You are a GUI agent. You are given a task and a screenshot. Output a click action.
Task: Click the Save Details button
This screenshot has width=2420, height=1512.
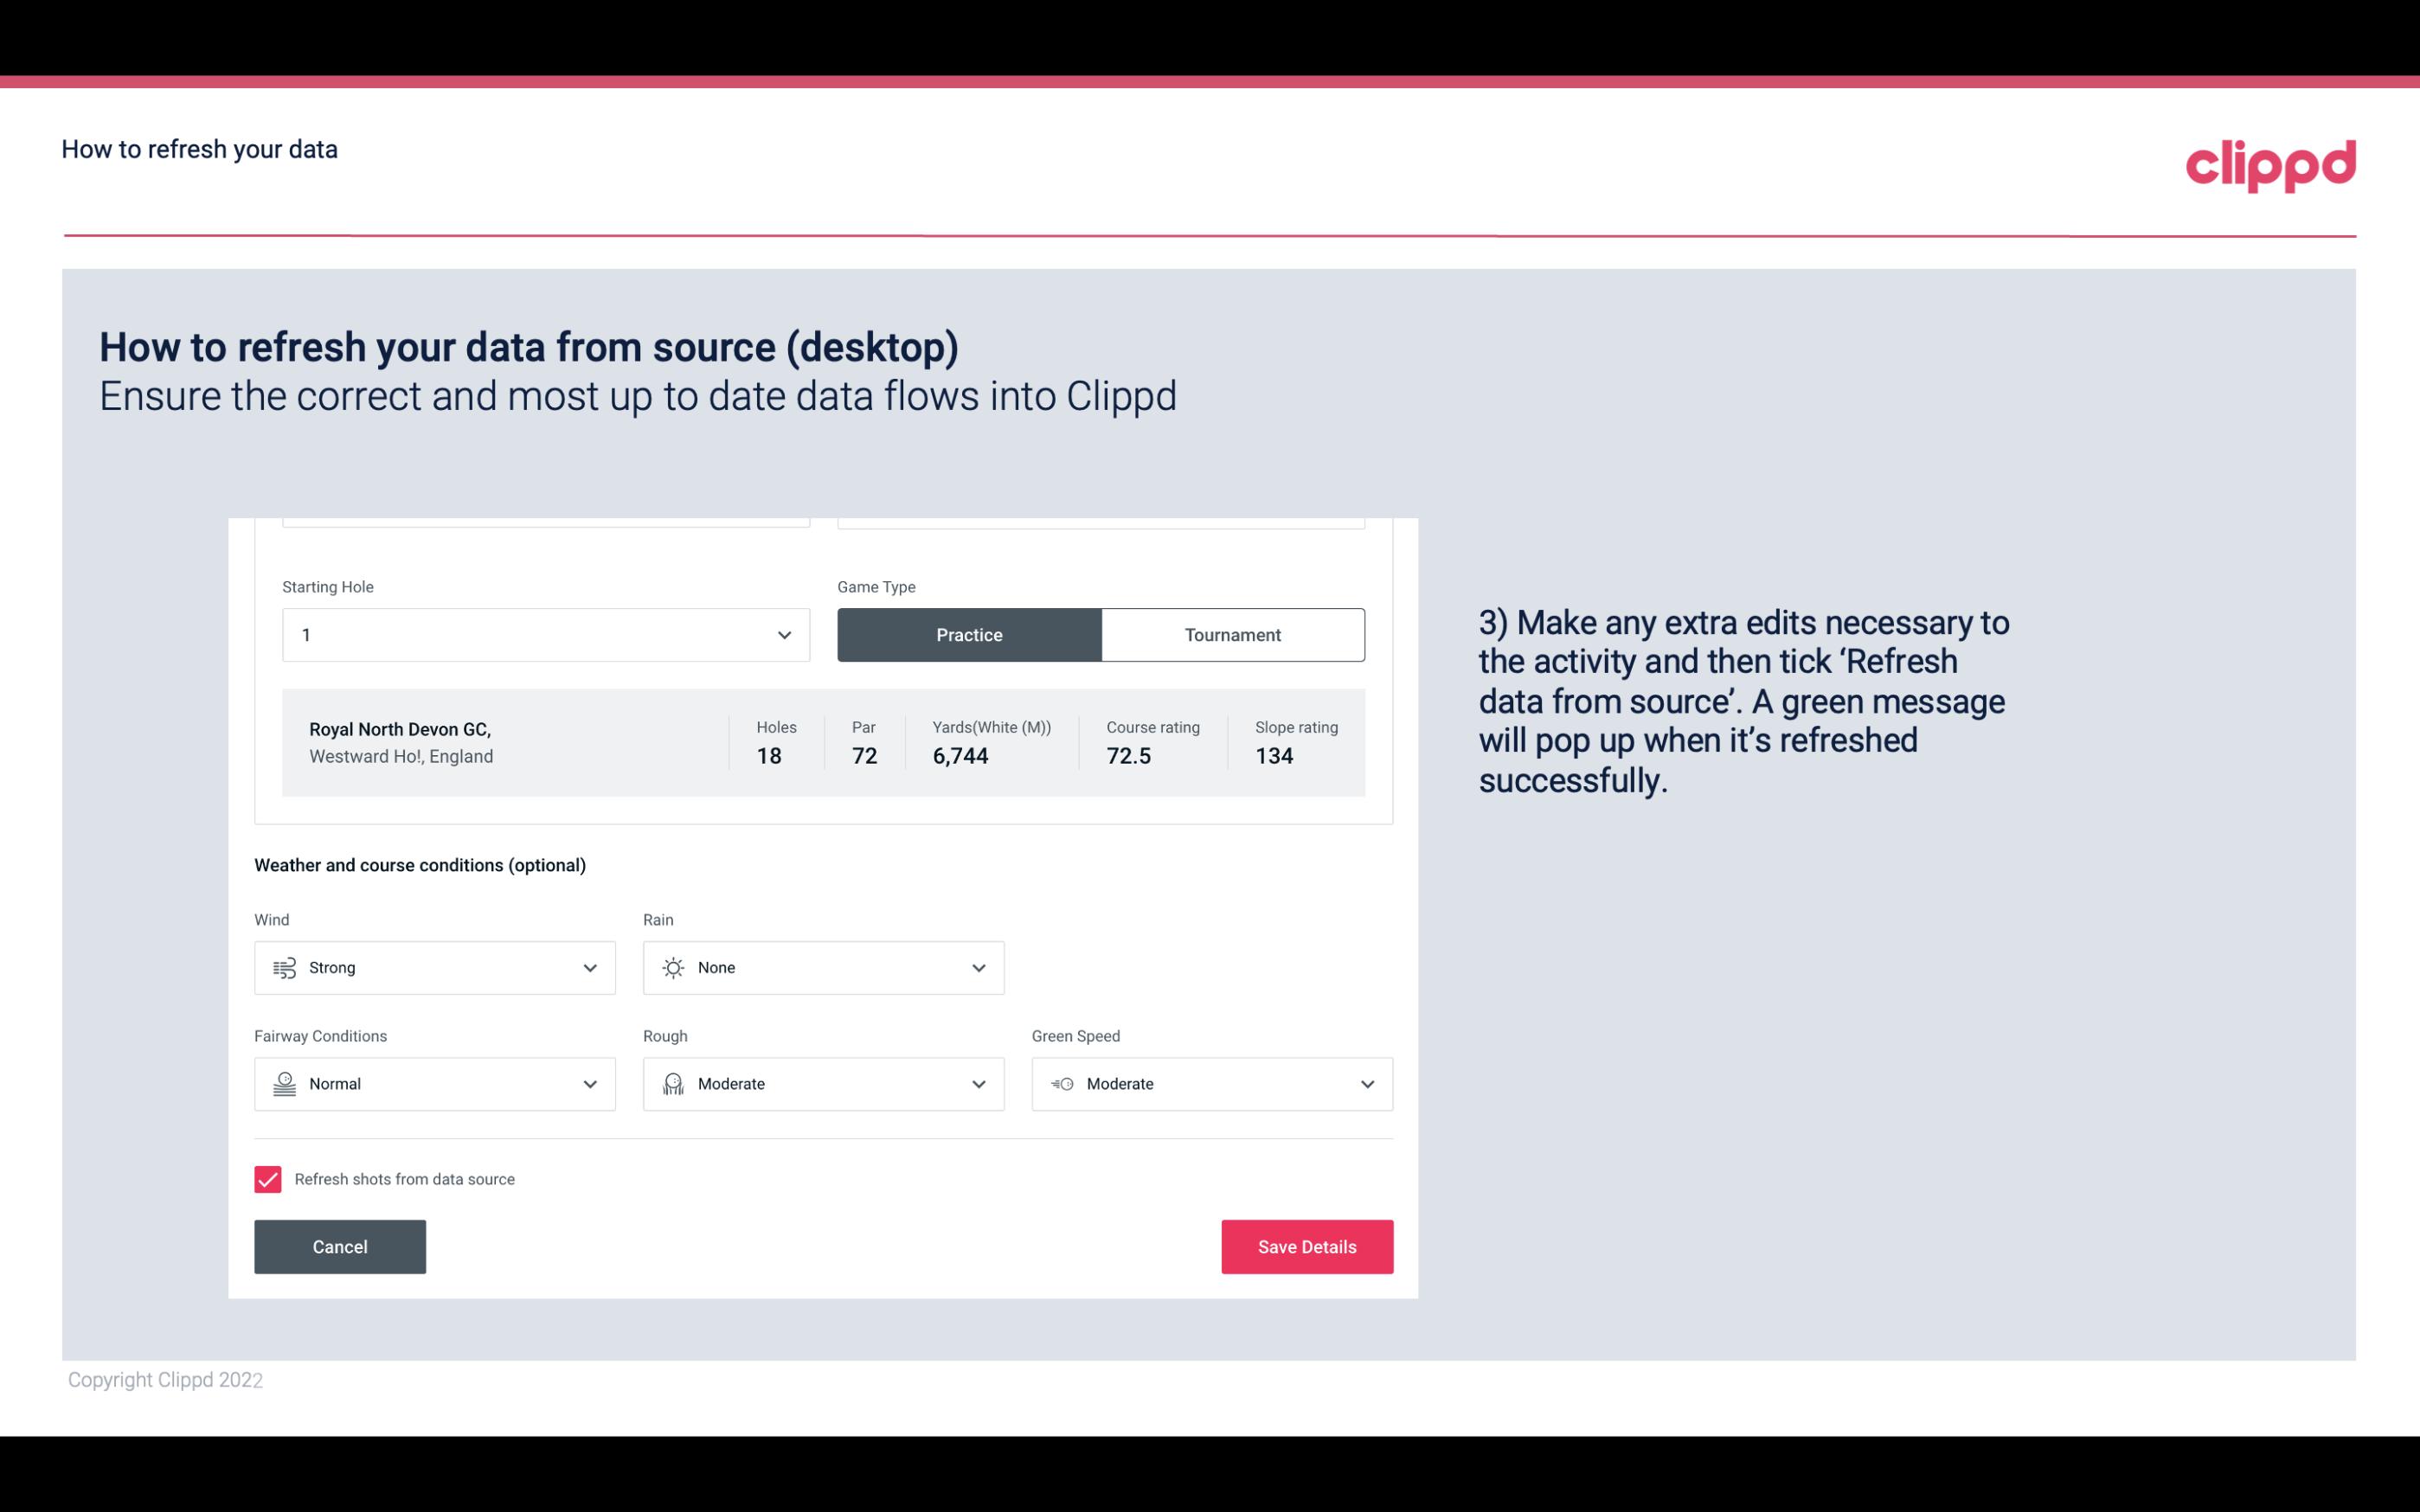pos(1306,1246)
